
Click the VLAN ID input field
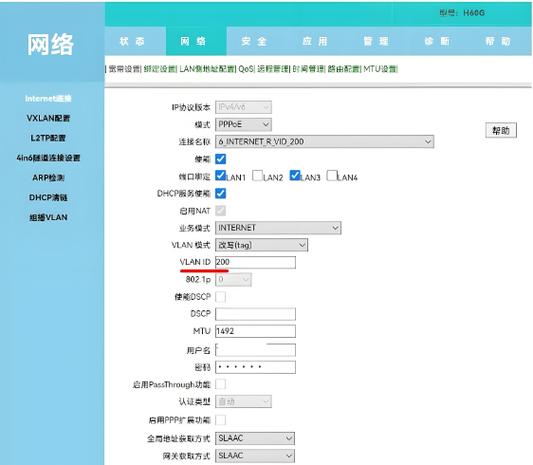tap(255, 262)
